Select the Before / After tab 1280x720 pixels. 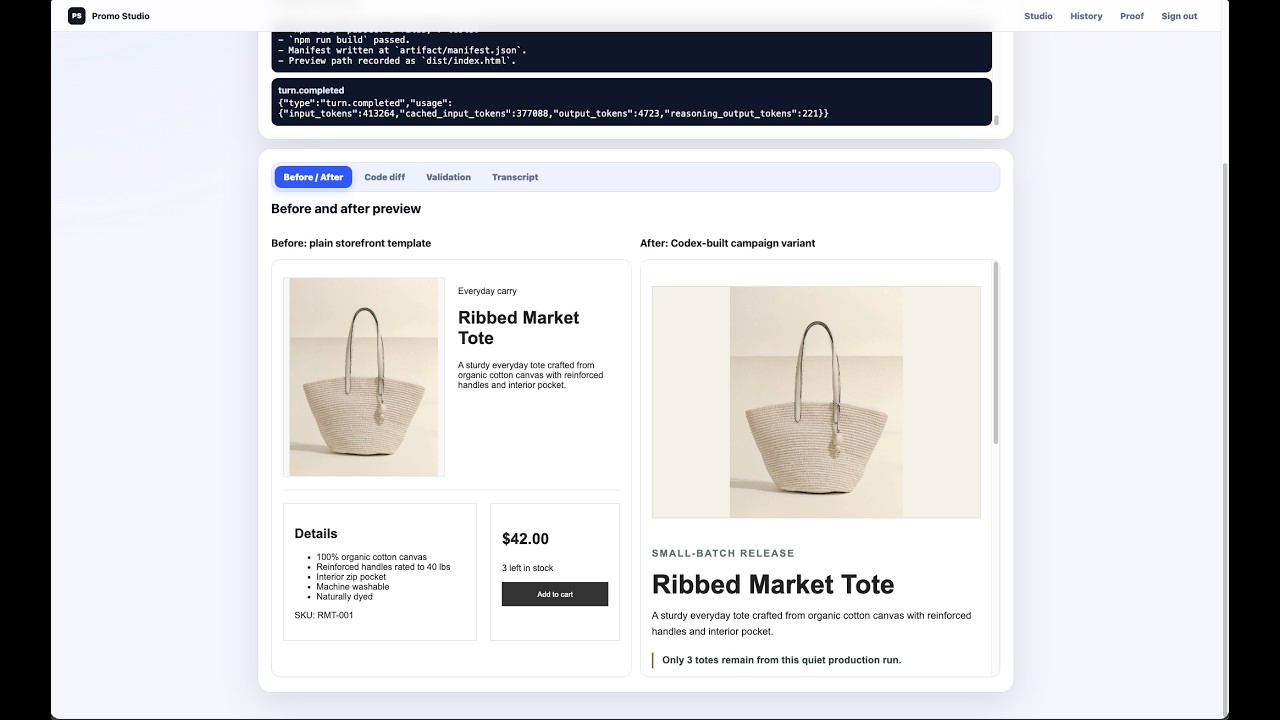(313, 177)
